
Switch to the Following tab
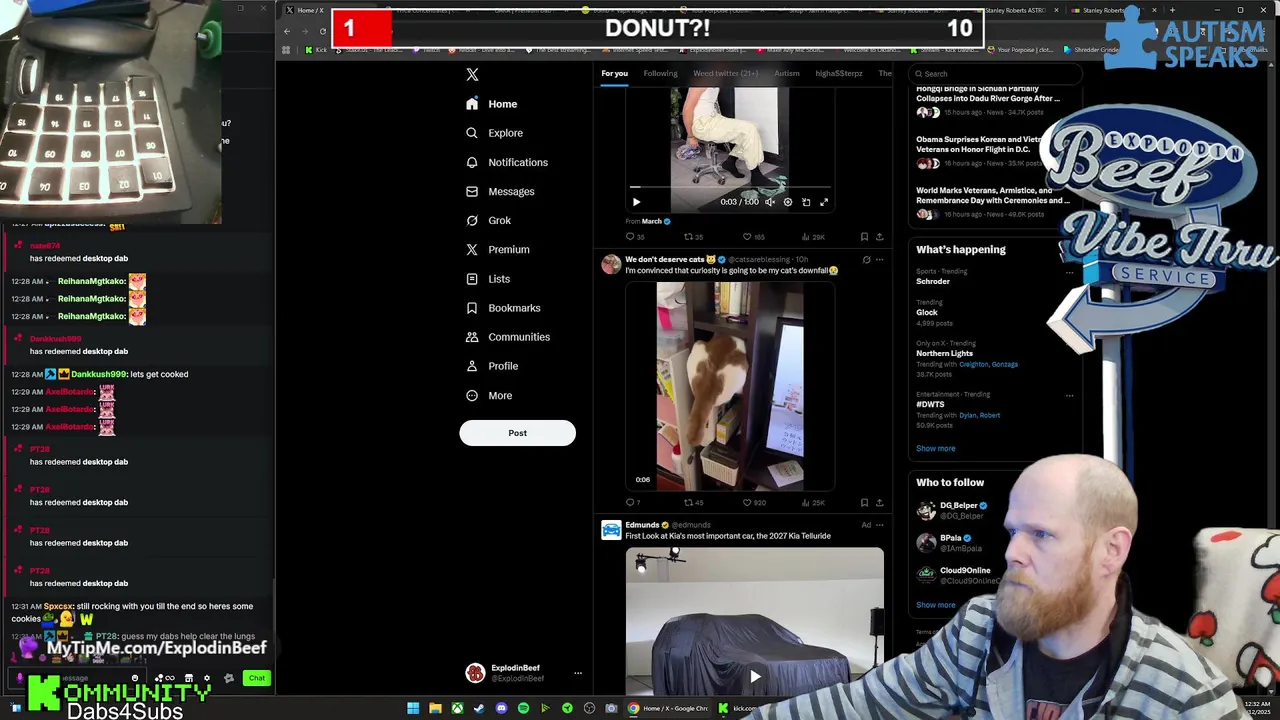[660, 73]
